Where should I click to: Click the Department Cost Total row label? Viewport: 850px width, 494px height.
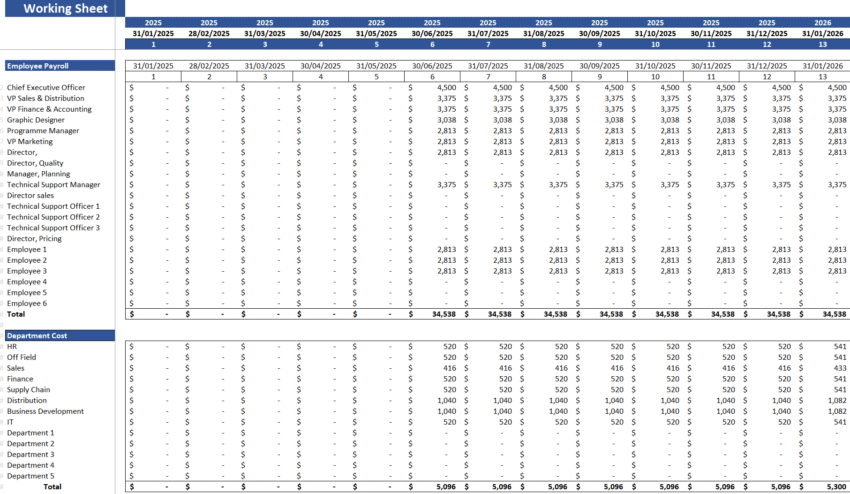point(52,487)
